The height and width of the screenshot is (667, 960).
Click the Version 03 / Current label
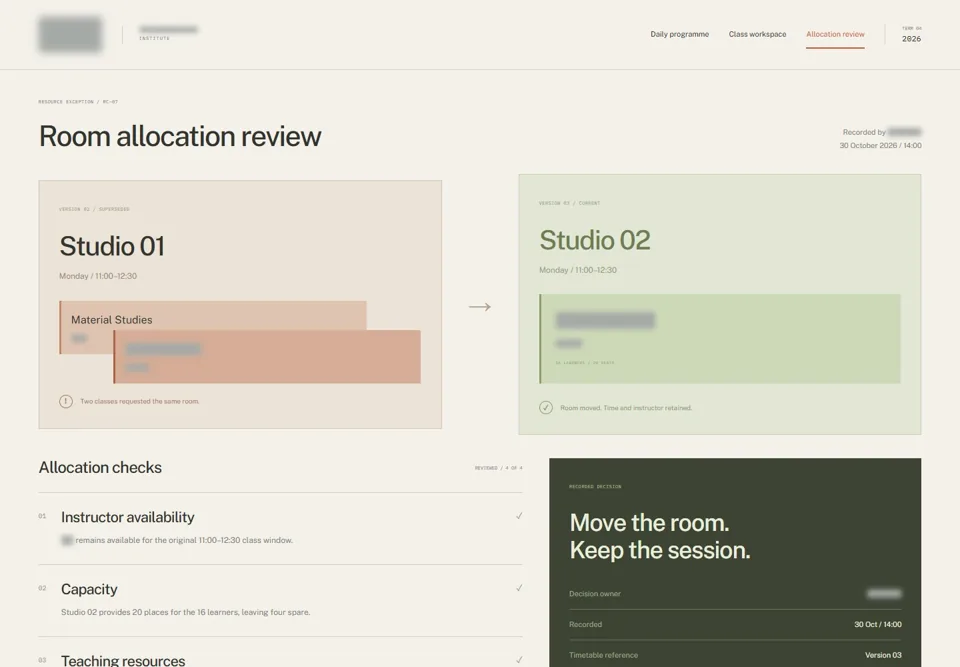click(569, 203)
